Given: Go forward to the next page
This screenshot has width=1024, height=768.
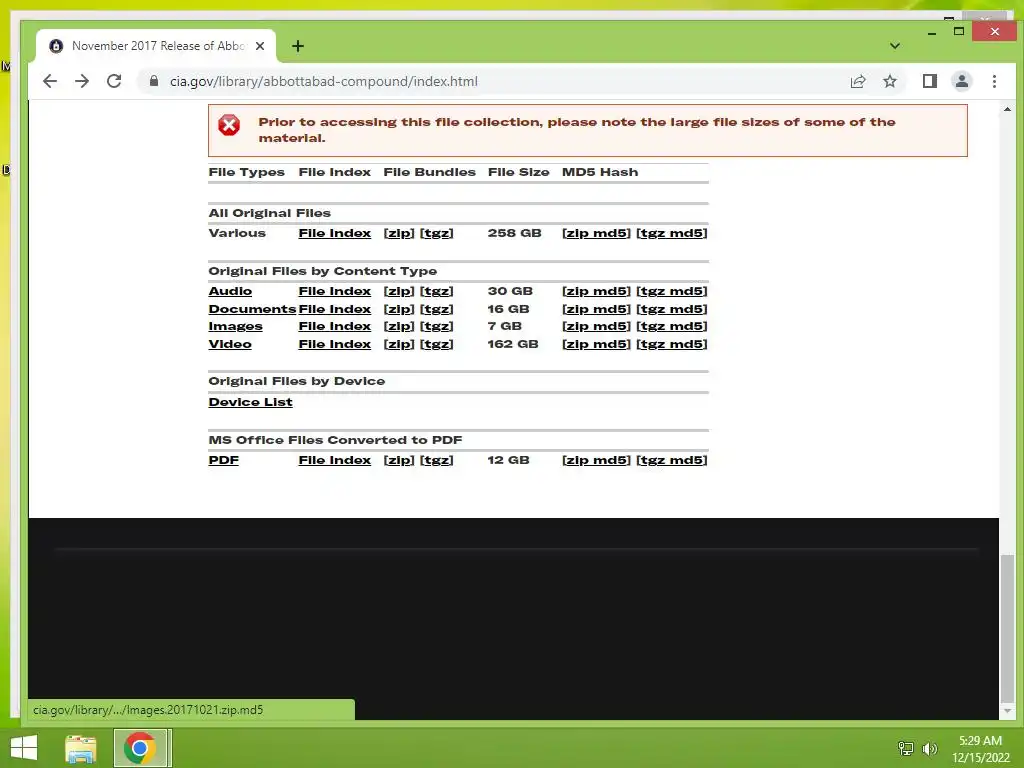Looking at the screenshot, I should 82,82.
